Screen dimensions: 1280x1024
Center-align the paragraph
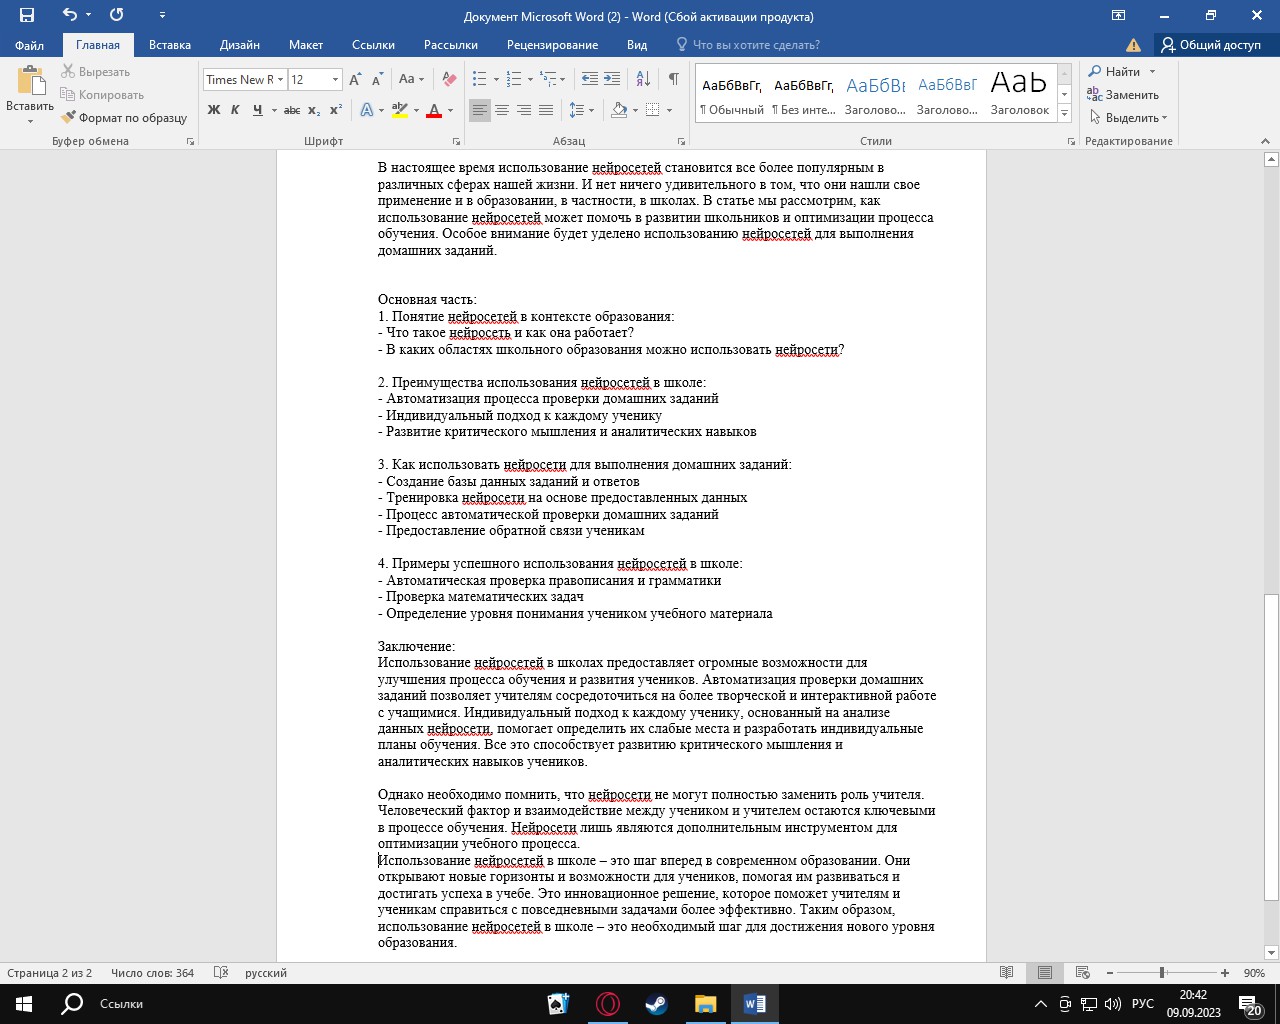[502, 110]
